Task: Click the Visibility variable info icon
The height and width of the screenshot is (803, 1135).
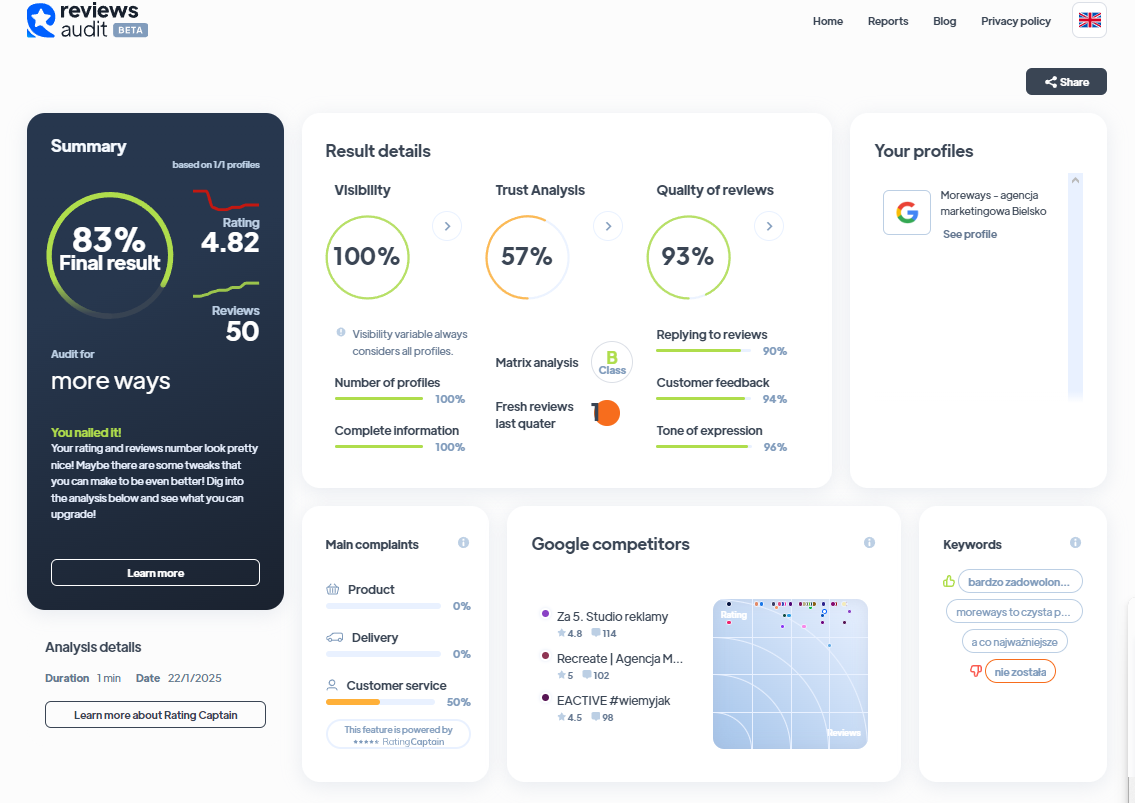Action: click(x=341, y=333)
